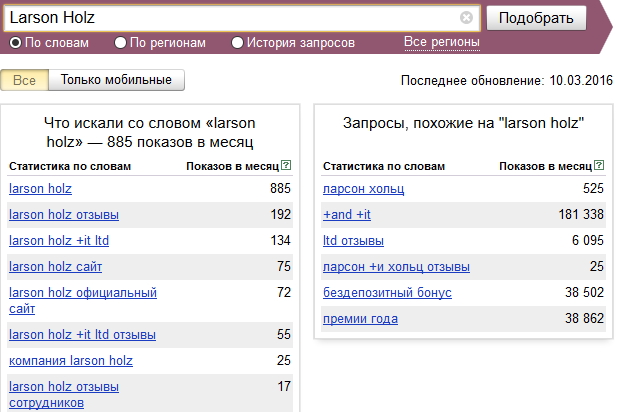Image resolution: width=618 pixels, height=412 pixels.
Task: Open the 'larson holz' query link
Action: coord(40,188)
